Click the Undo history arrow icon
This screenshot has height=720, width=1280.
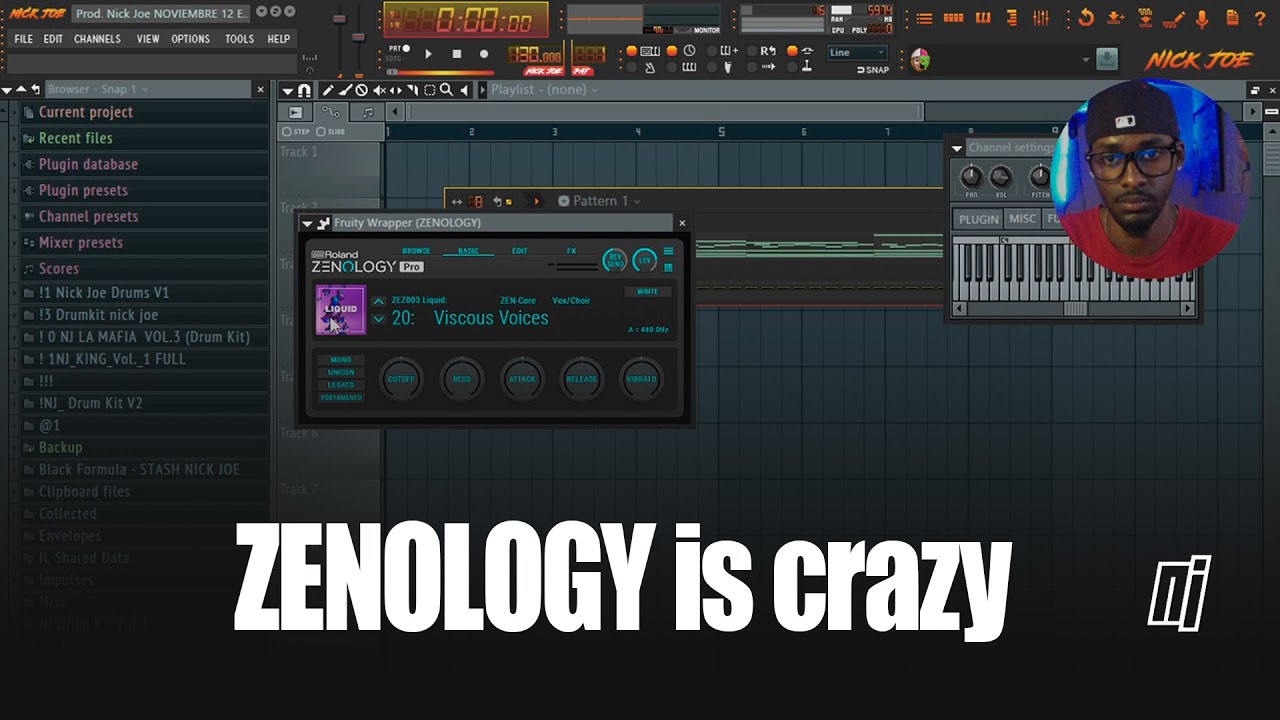point(1086,18)
